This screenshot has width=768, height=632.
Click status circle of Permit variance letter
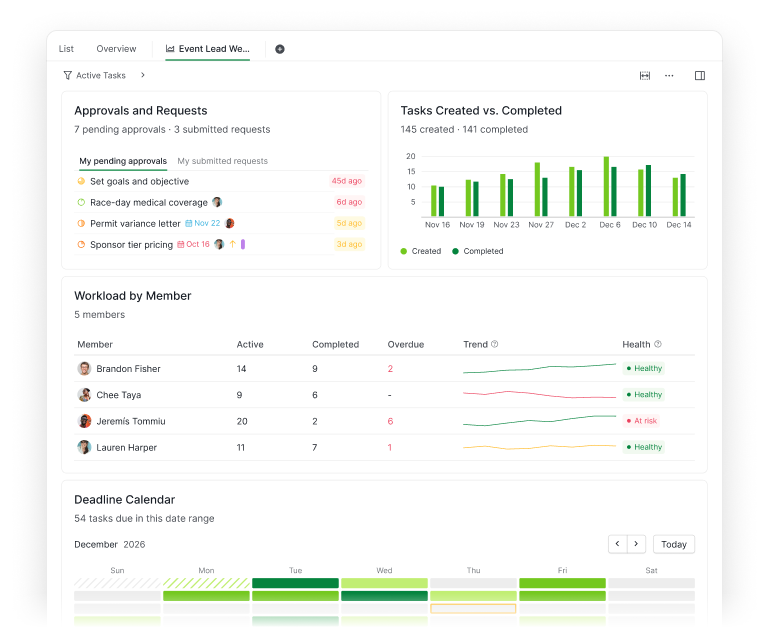tap(81, 223)
